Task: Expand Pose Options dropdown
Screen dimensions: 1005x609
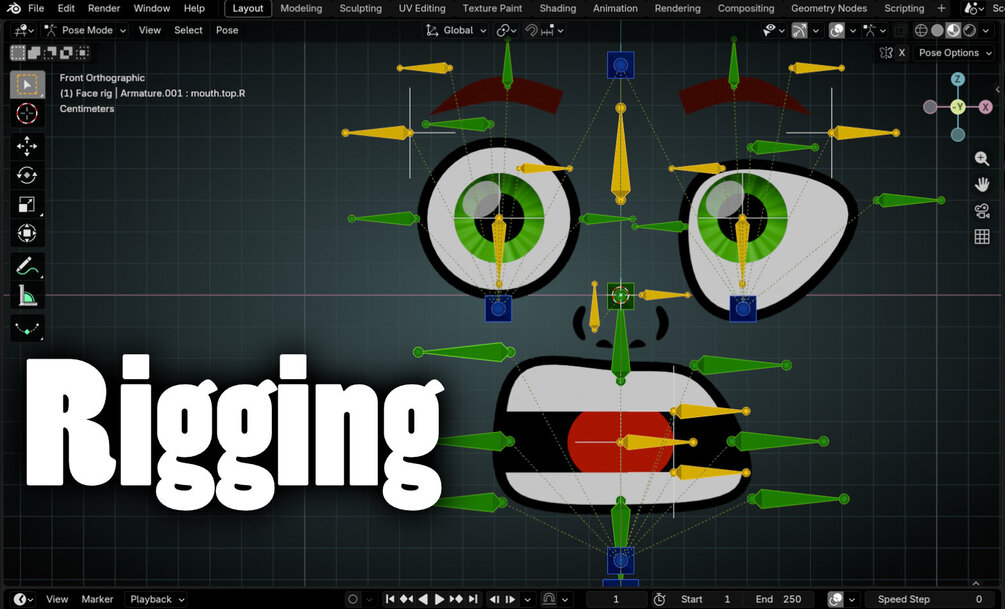Action: click(x=955, y=53)
